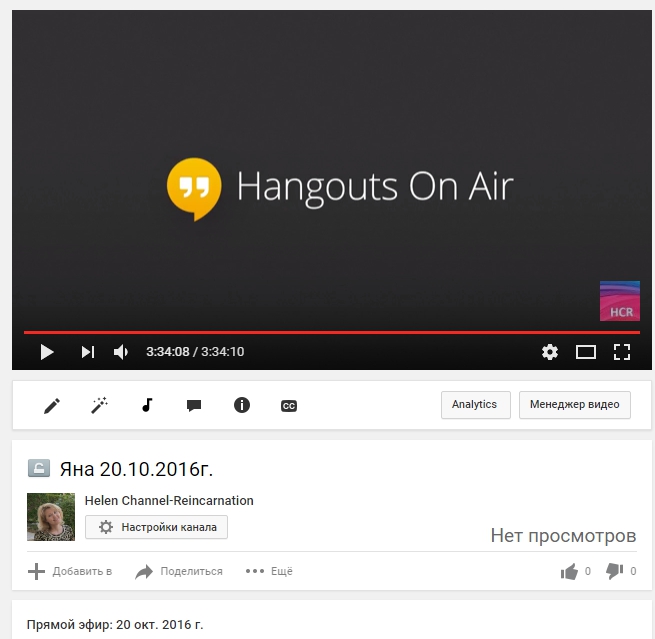Open the cards info icon
Viewport: 655px width, 639px height.
241,405
